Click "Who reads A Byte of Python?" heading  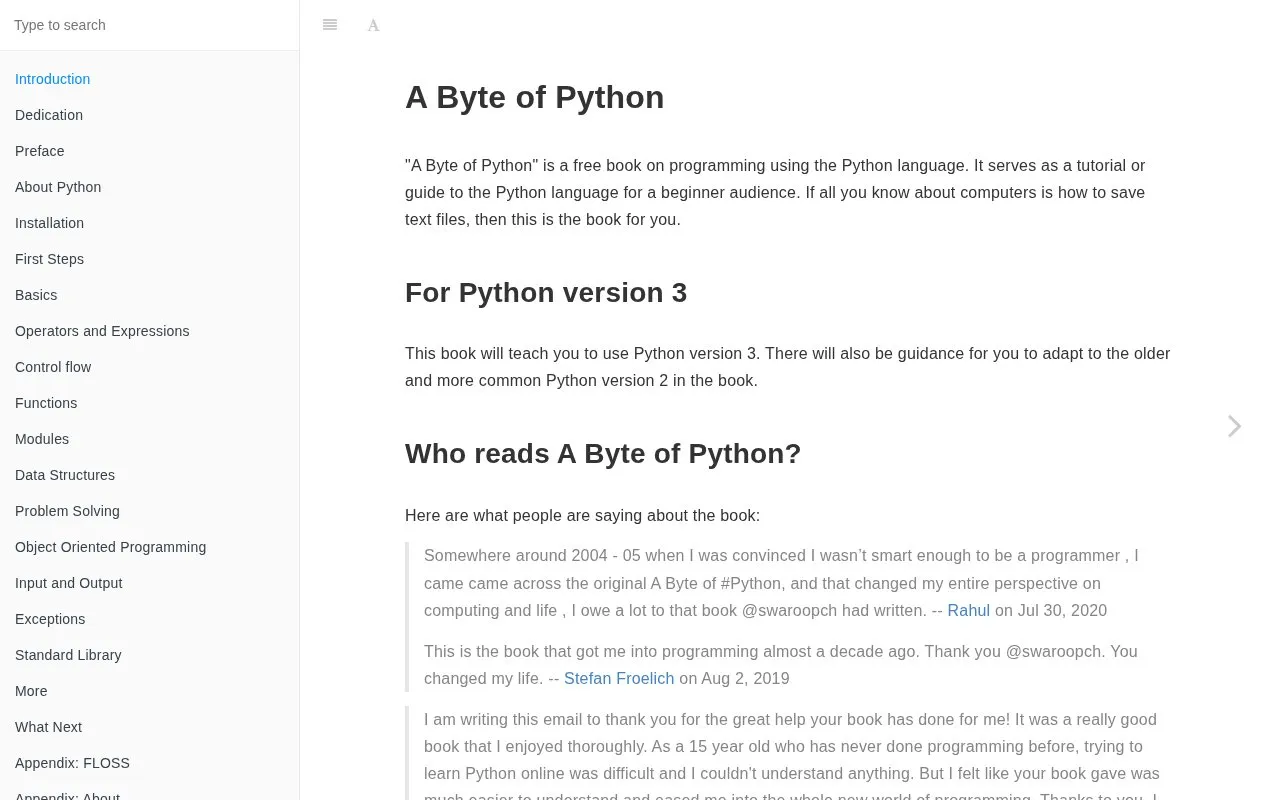click(x=603, y=453)
